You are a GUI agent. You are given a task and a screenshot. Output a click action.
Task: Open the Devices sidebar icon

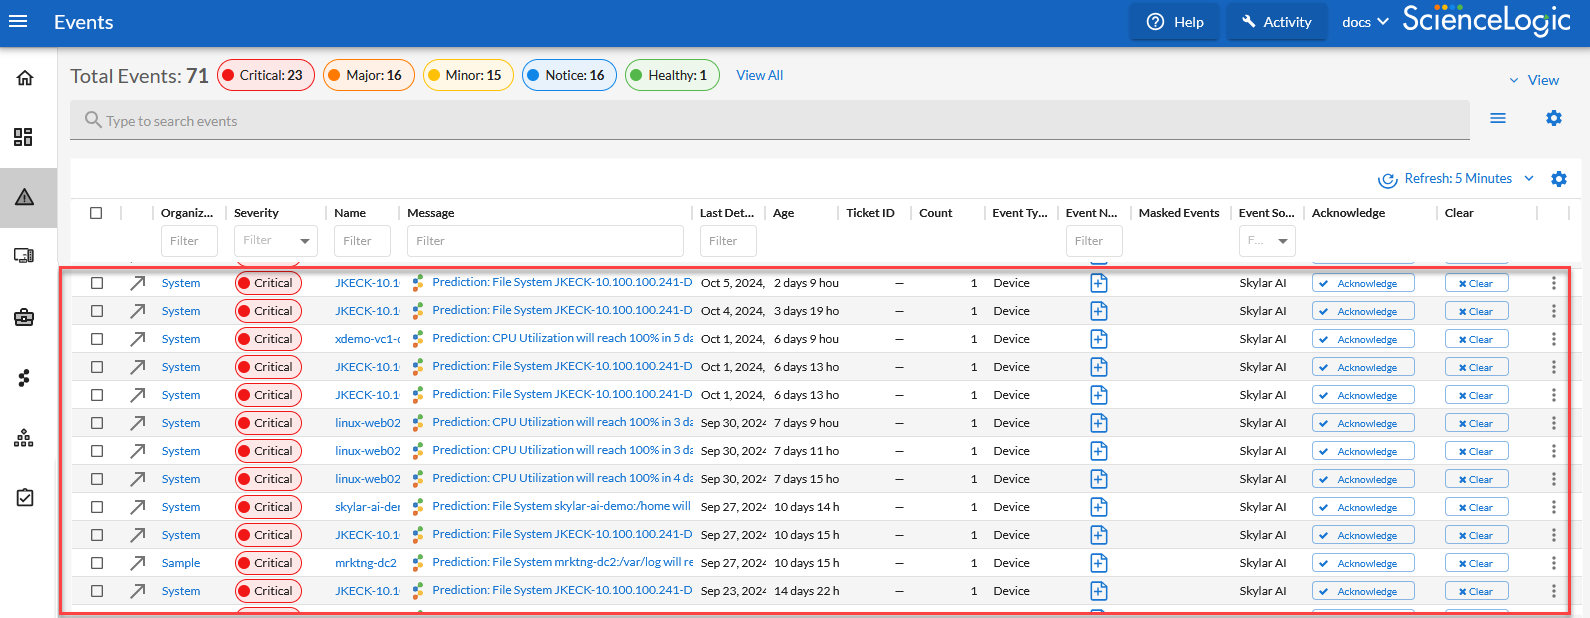coord(24,256)
